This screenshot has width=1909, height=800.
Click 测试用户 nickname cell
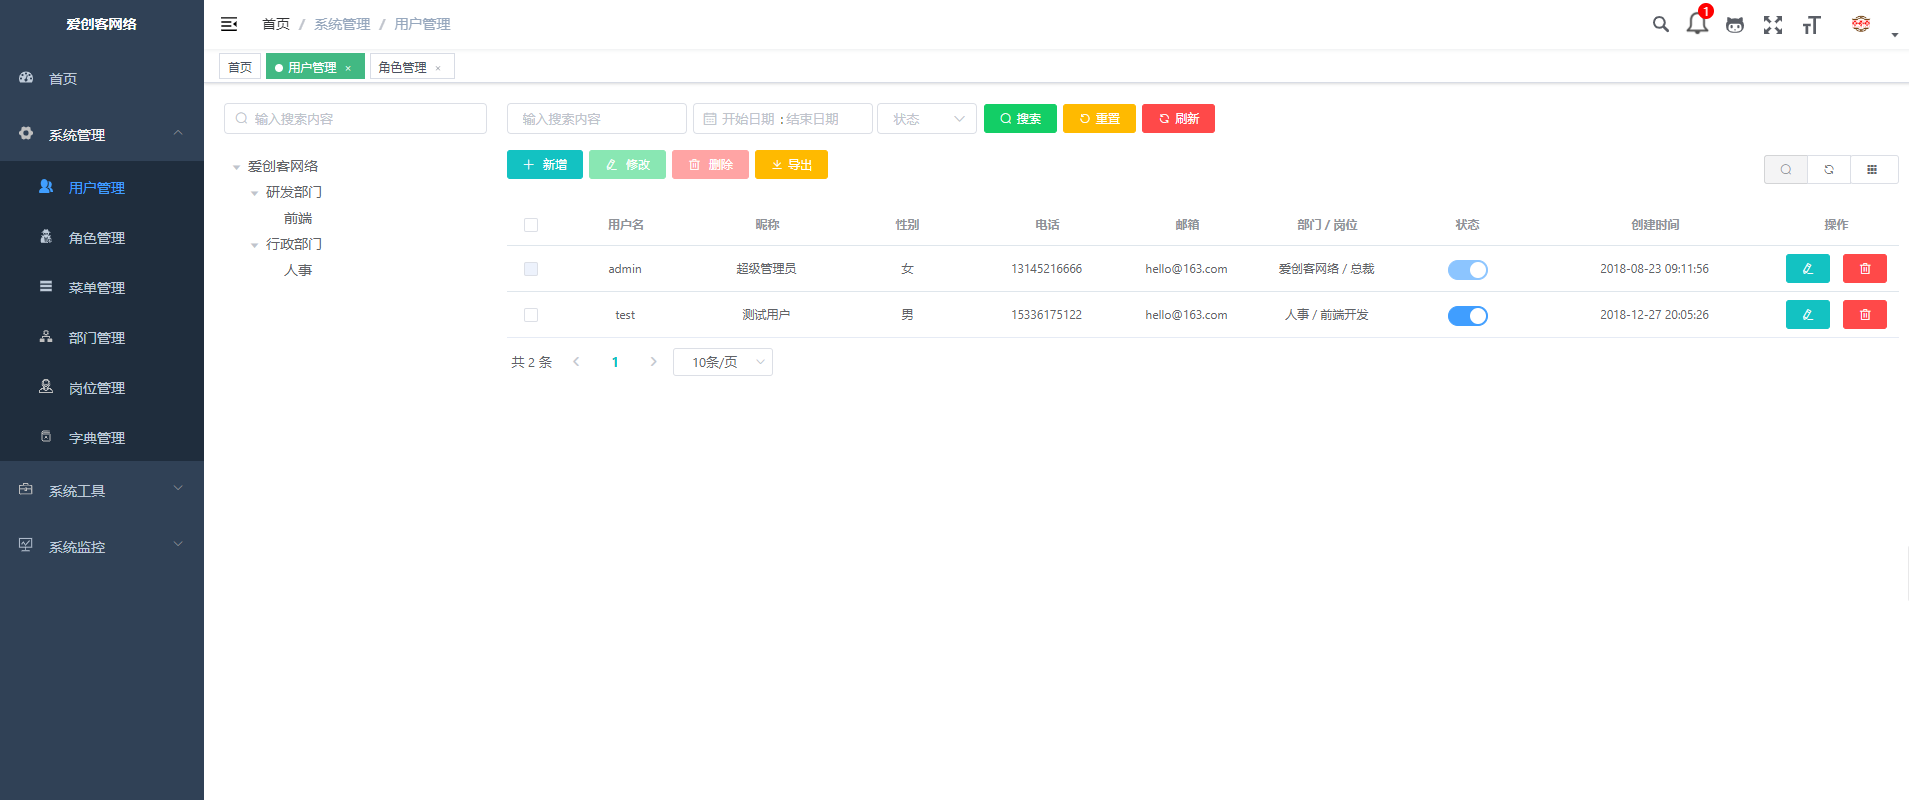(x=766, y=315)
